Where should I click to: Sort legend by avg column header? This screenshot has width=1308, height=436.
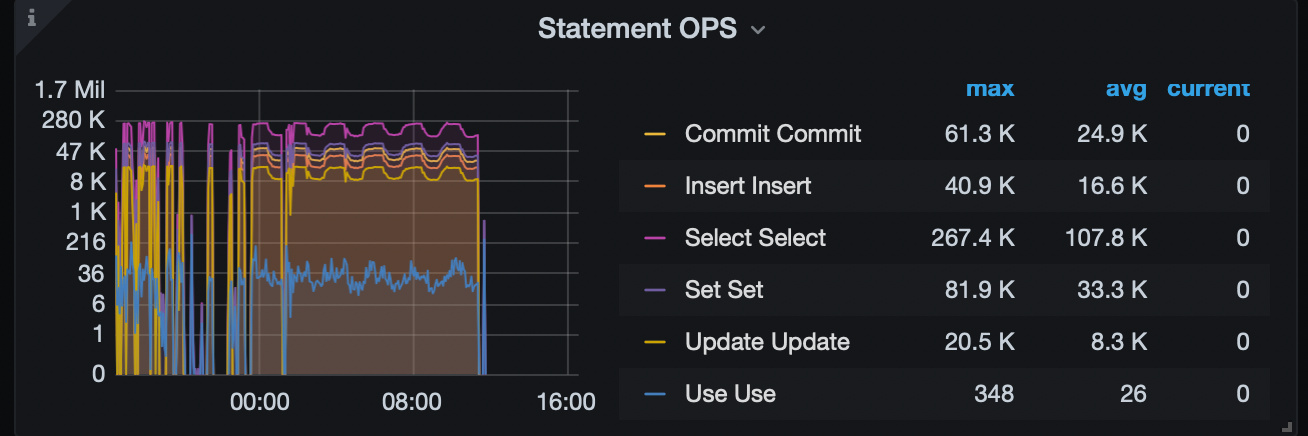(x=1125, y=89)
